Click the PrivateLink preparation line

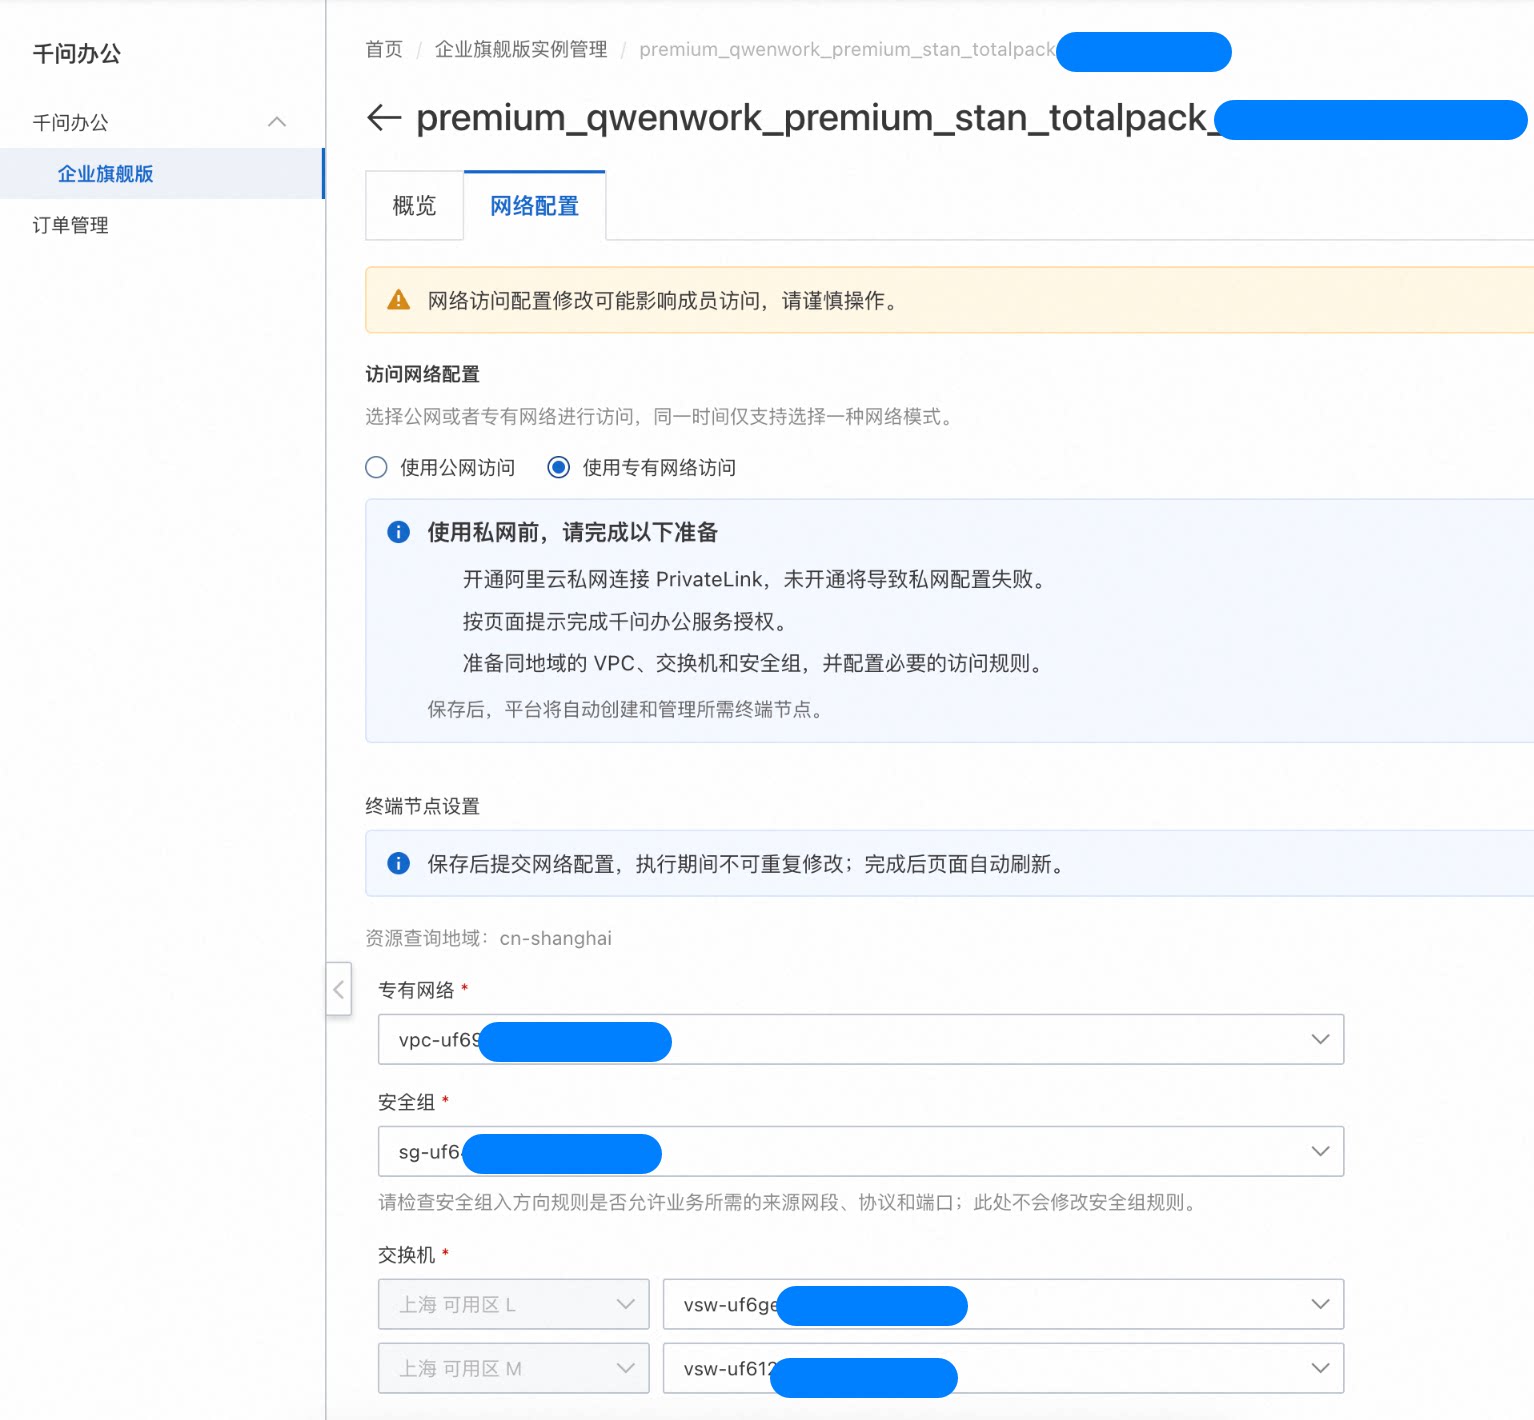click(757, 579)
